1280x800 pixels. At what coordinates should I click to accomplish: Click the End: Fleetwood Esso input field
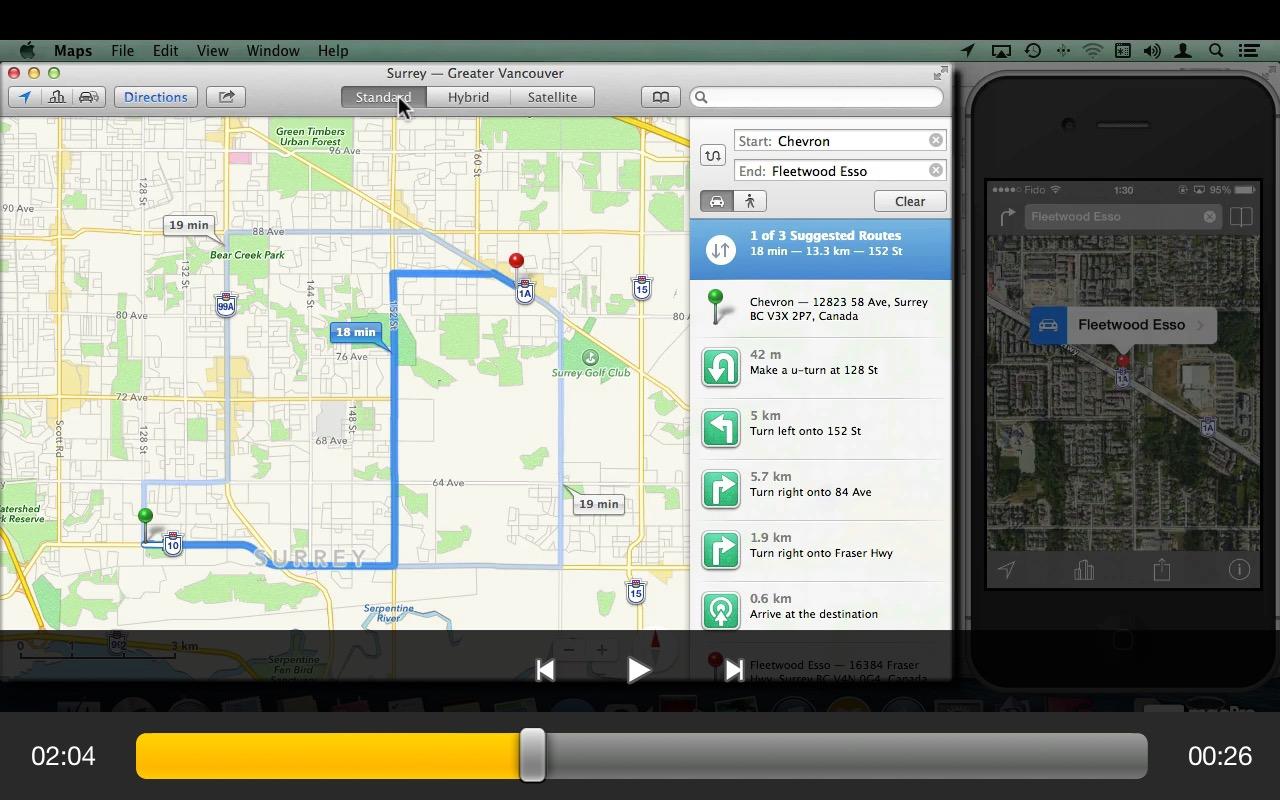[840, 171]
